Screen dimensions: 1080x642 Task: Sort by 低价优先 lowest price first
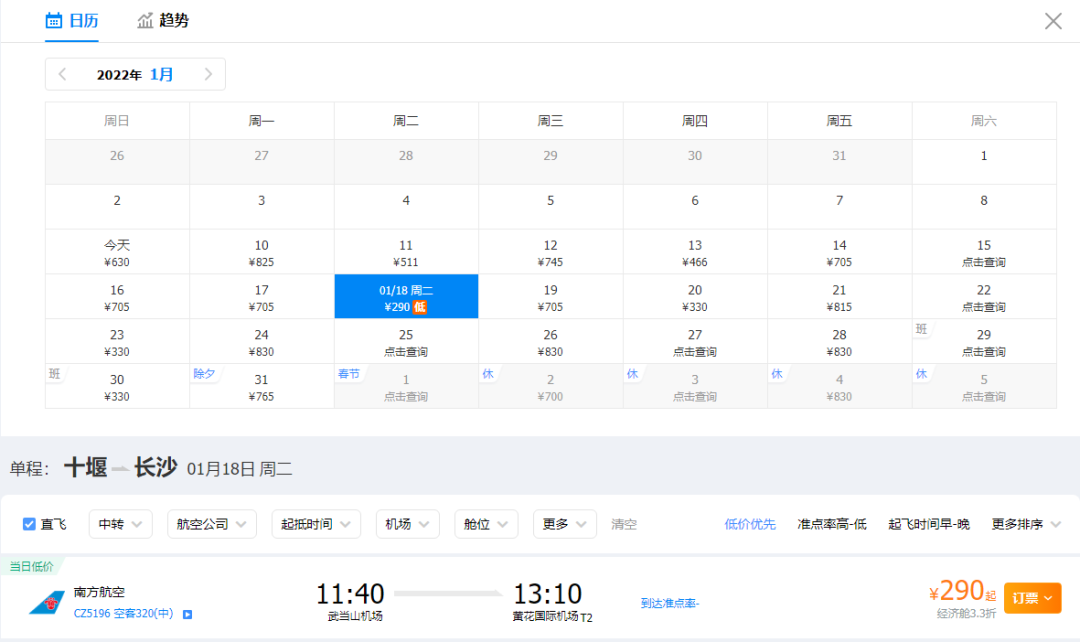pos(750,524)
